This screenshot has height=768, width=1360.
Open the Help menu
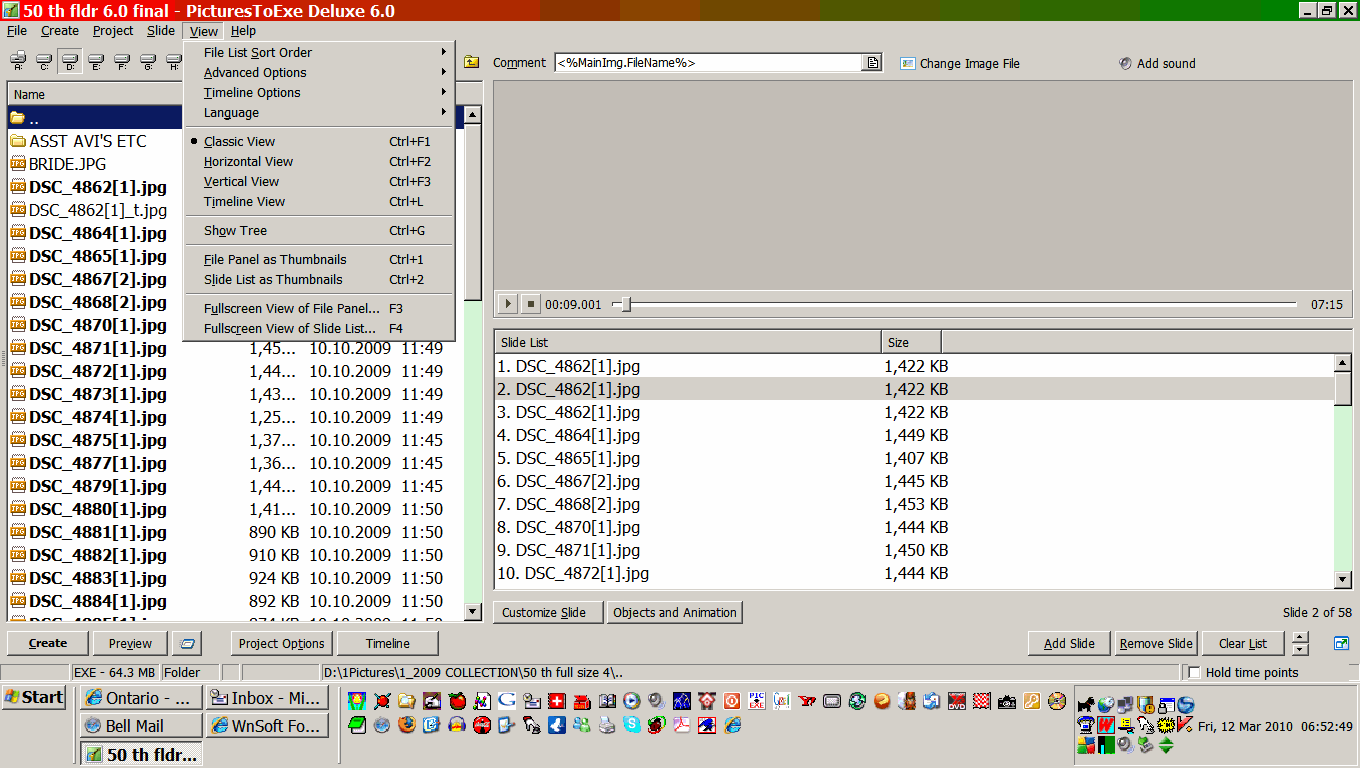243,31
